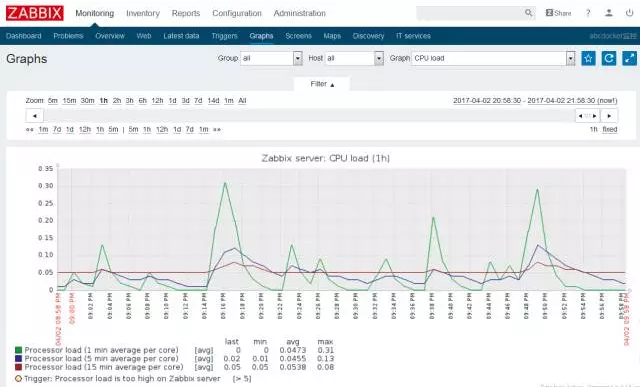Toggle the fixed time period mode
Image resolution: width=642 pixels, height=387 pixels.
click(x=610, y=129)
